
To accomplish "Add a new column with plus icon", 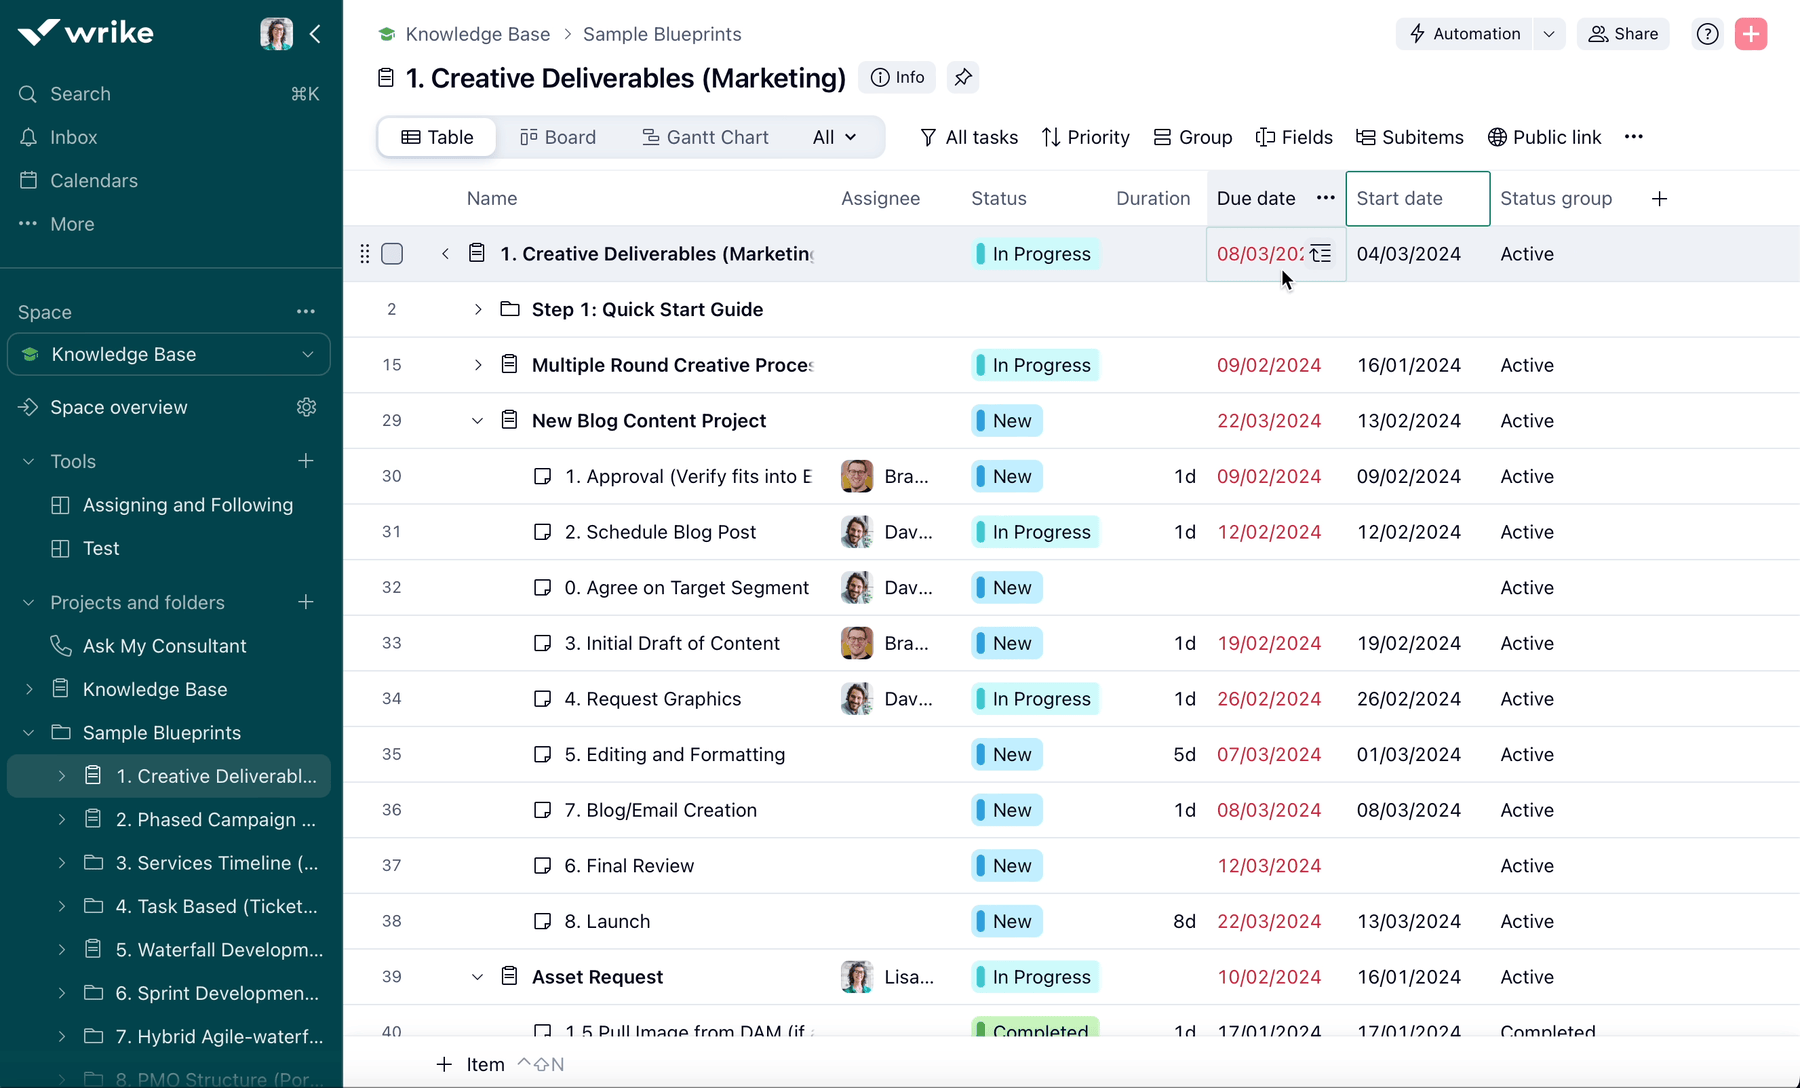I will coord(1659,199).
